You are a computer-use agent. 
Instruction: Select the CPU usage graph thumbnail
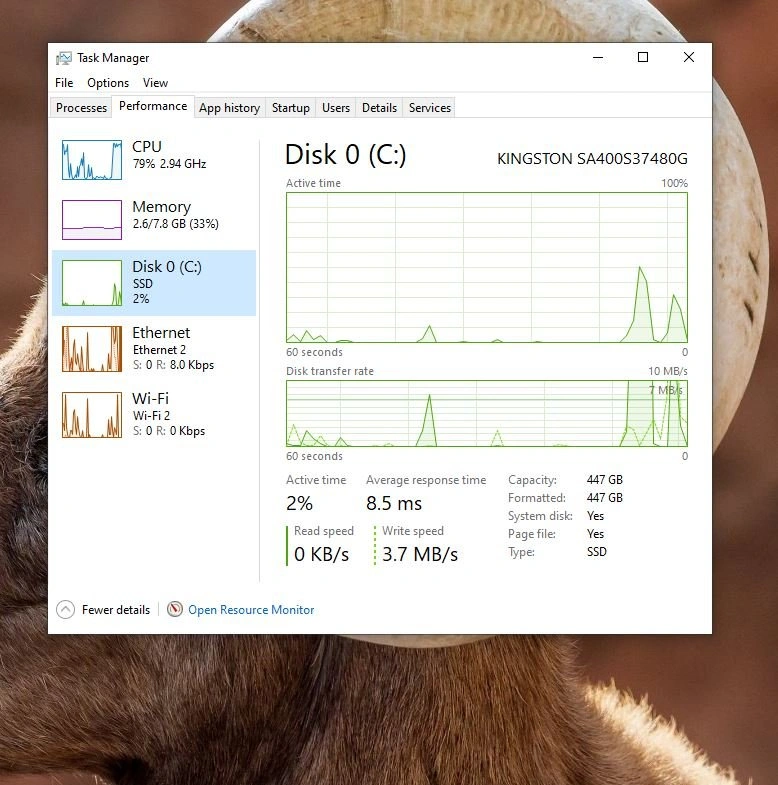tap(92, 160)
